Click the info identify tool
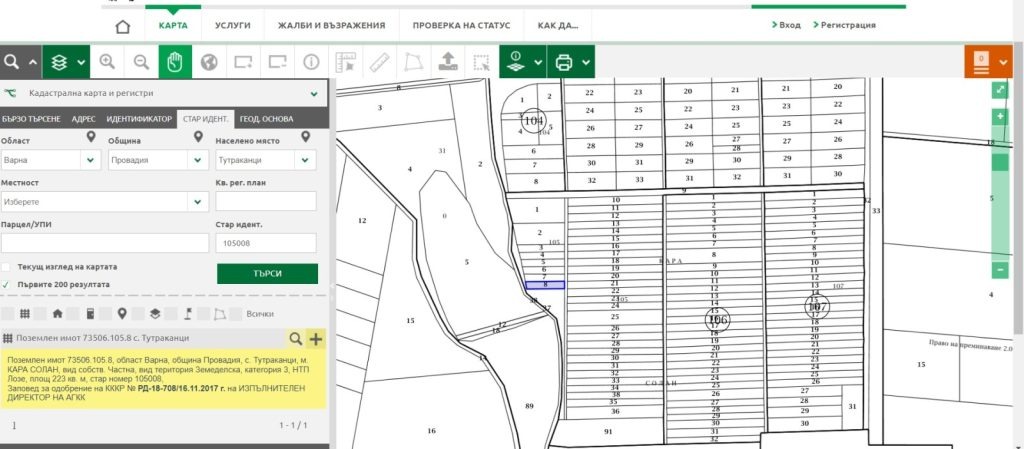Viewport: 1024px width, 449px height. (x=311, y=62)
